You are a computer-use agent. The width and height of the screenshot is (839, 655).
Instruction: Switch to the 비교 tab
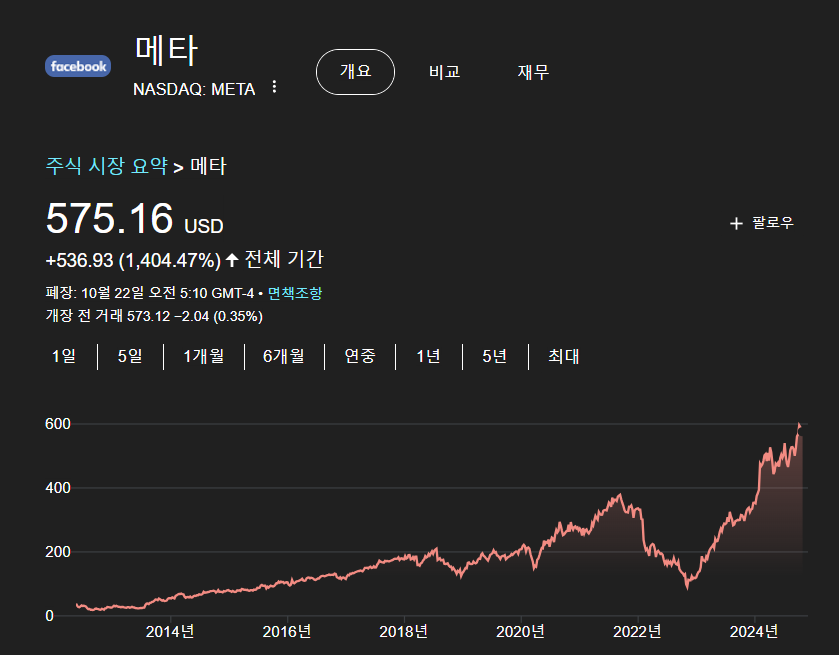coord(445,72)
